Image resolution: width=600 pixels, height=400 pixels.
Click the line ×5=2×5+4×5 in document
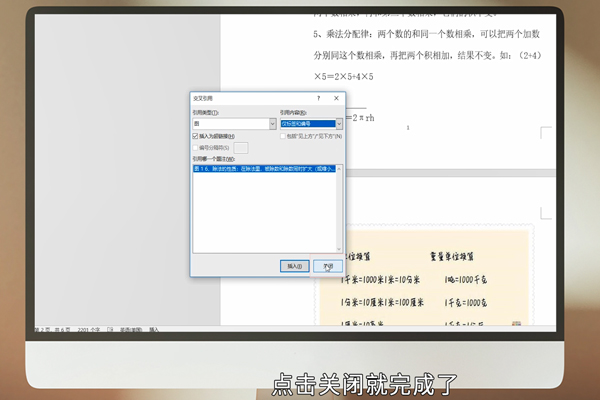[344, 77]
